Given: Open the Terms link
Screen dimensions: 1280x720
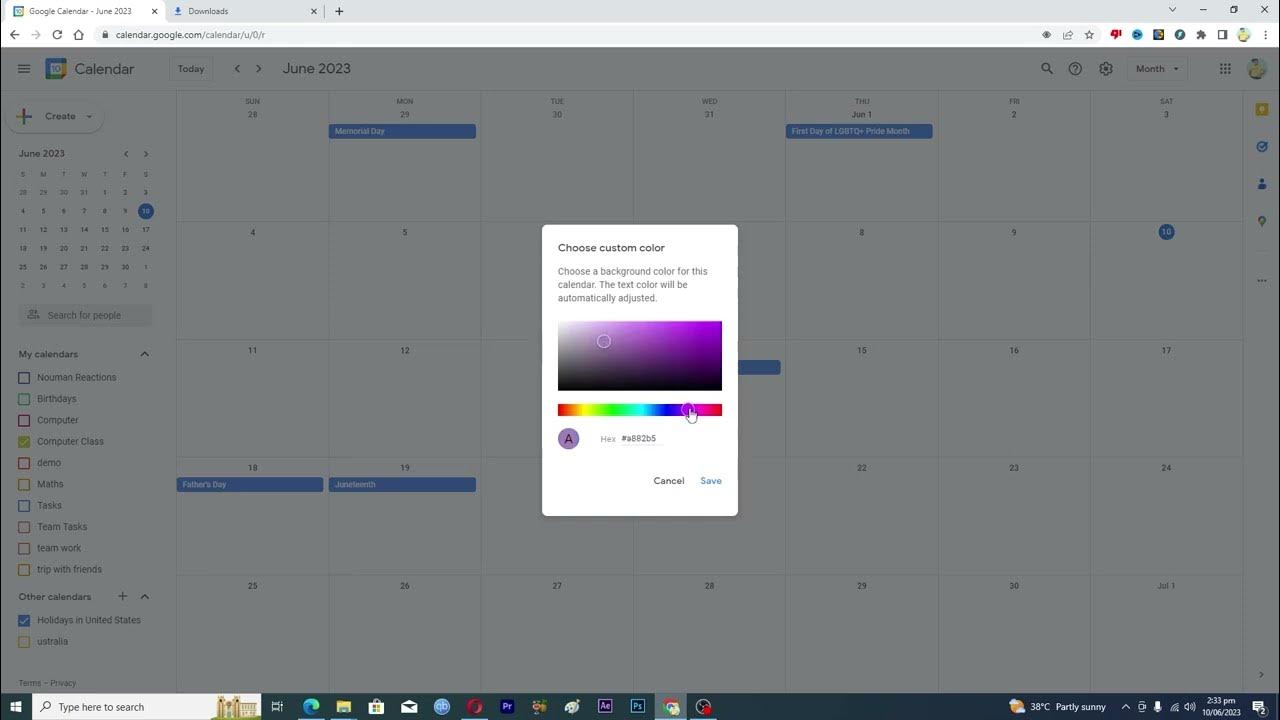Looking at the screenshot, I should 30,684.
